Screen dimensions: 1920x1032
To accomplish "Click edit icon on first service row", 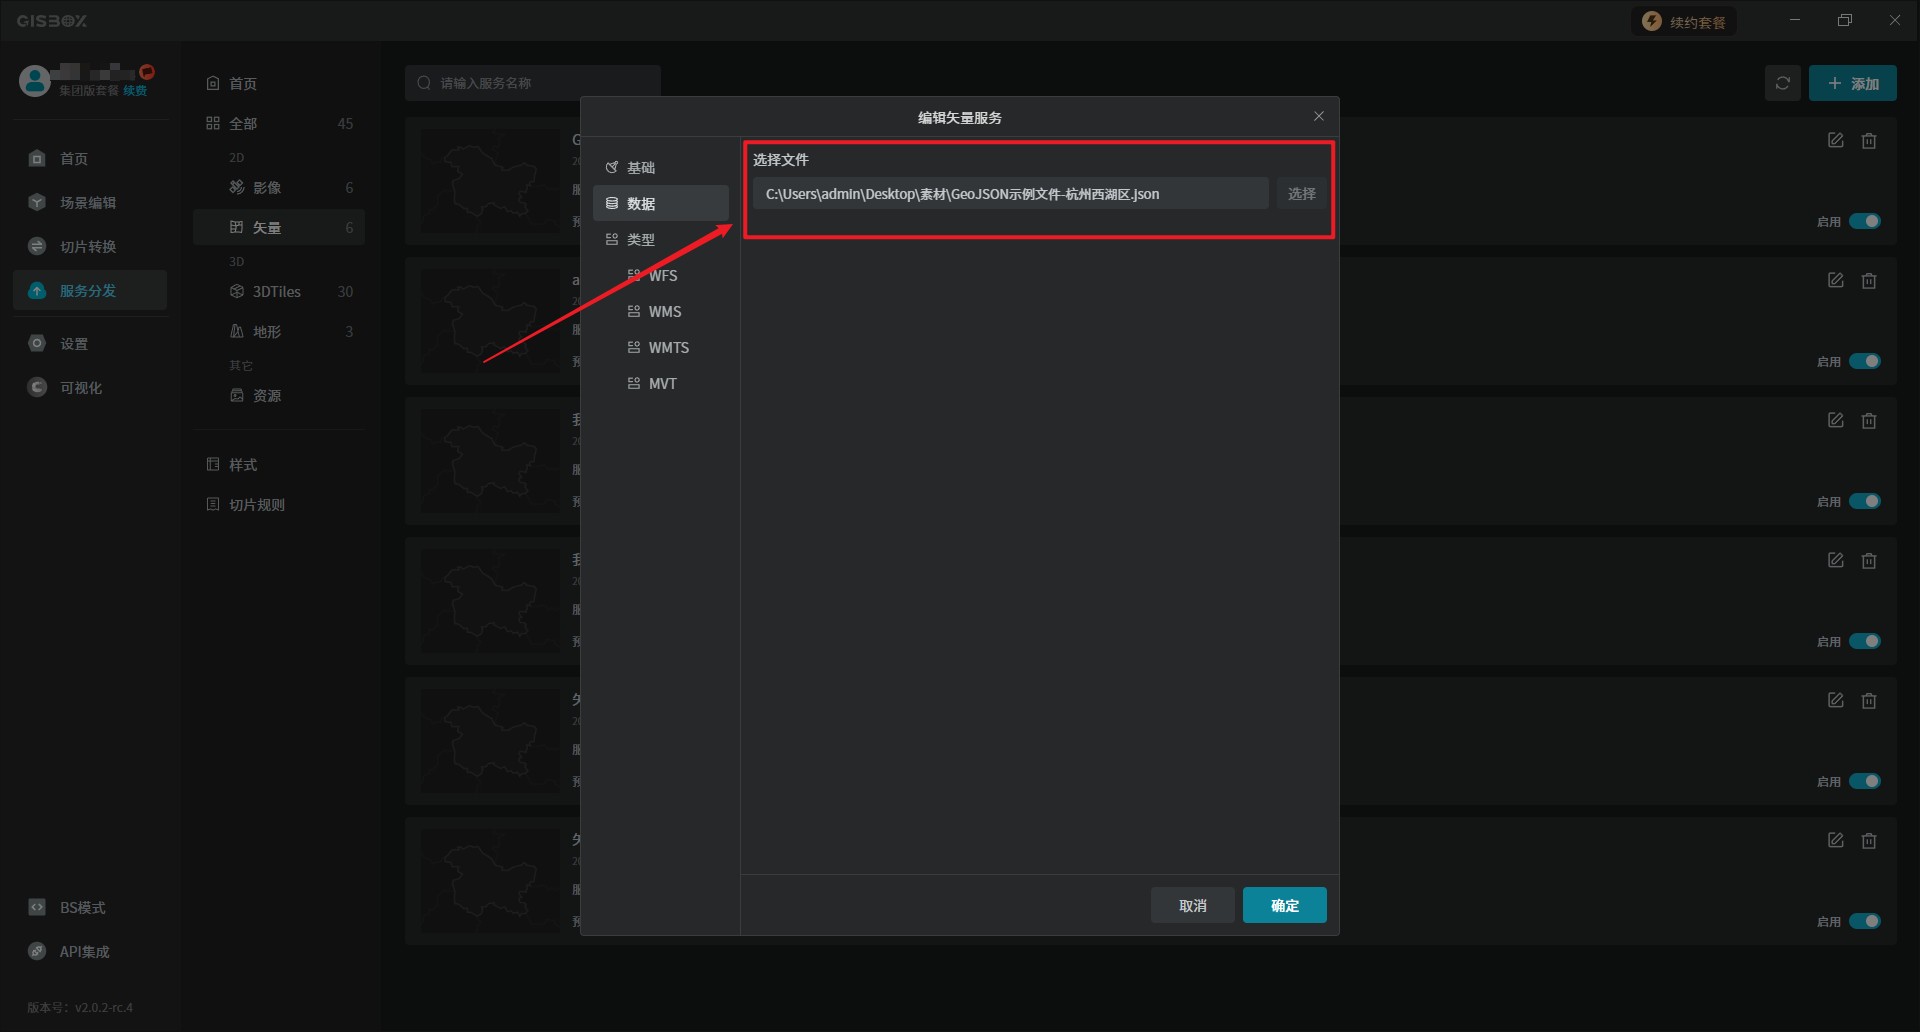I will click(1835, 141).
